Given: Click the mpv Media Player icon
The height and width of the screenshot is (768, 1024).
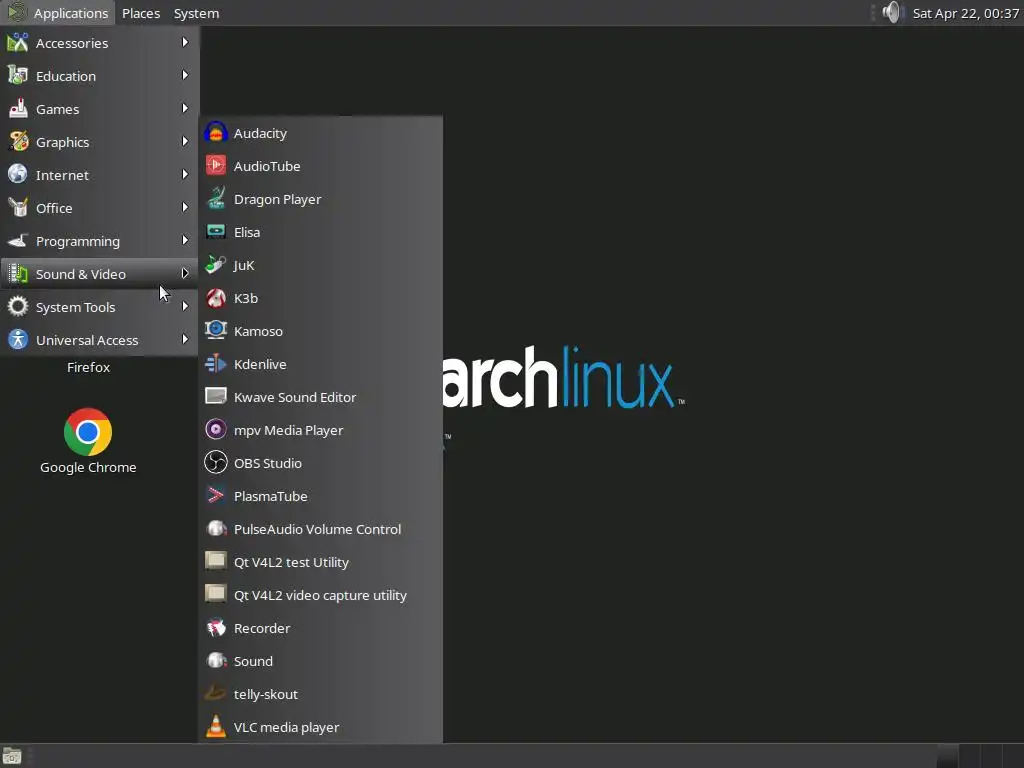Looking at the screenshot, I should (216, 430).
